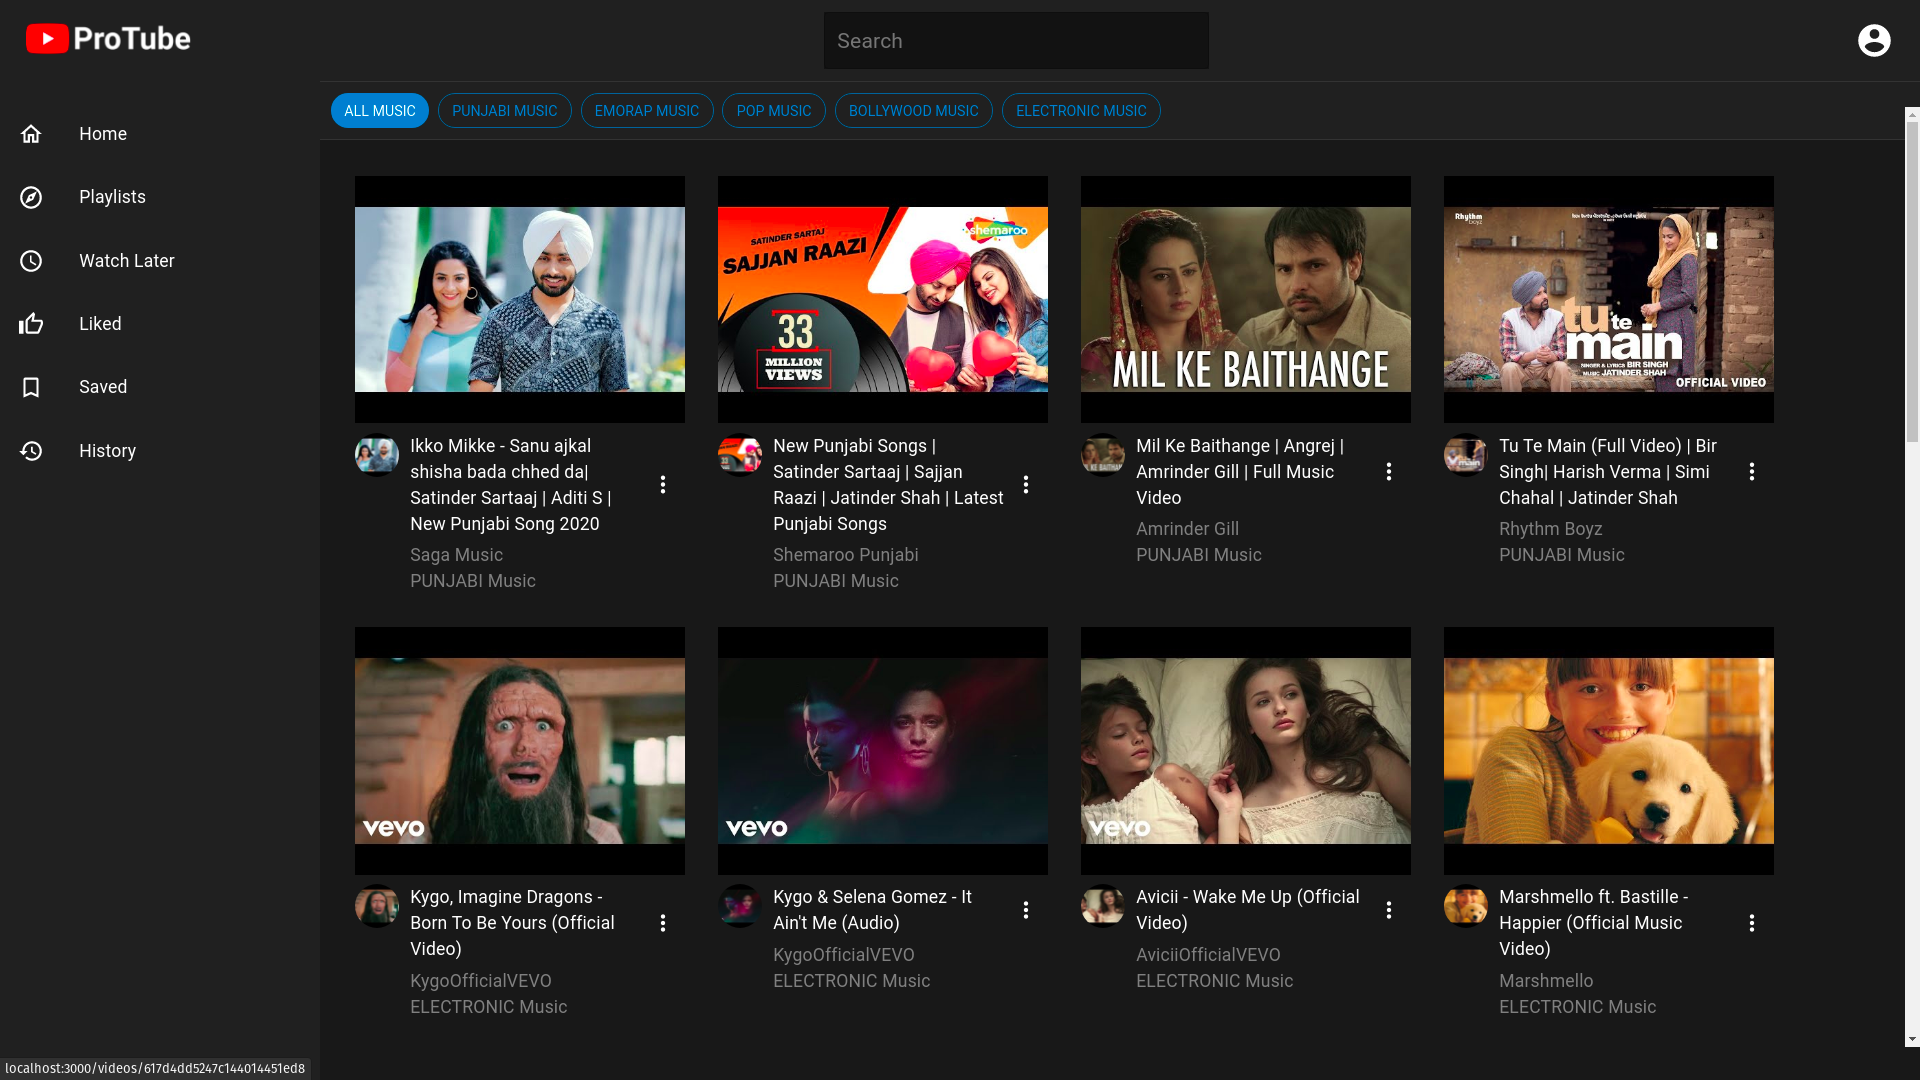The width and height of the screenshot is (1920, 1080).
Task: Open History in sidebar
Action: (x=160, y=451)
